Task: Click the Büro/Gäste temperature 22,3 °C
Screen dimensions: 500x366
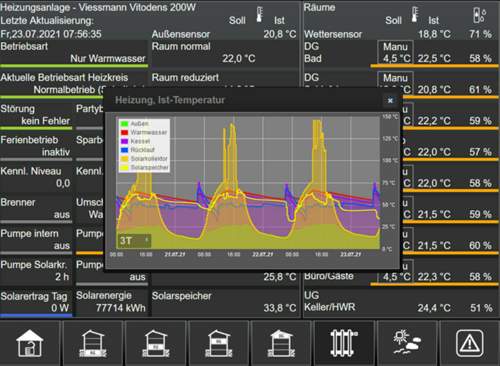Action: point(434,277)
